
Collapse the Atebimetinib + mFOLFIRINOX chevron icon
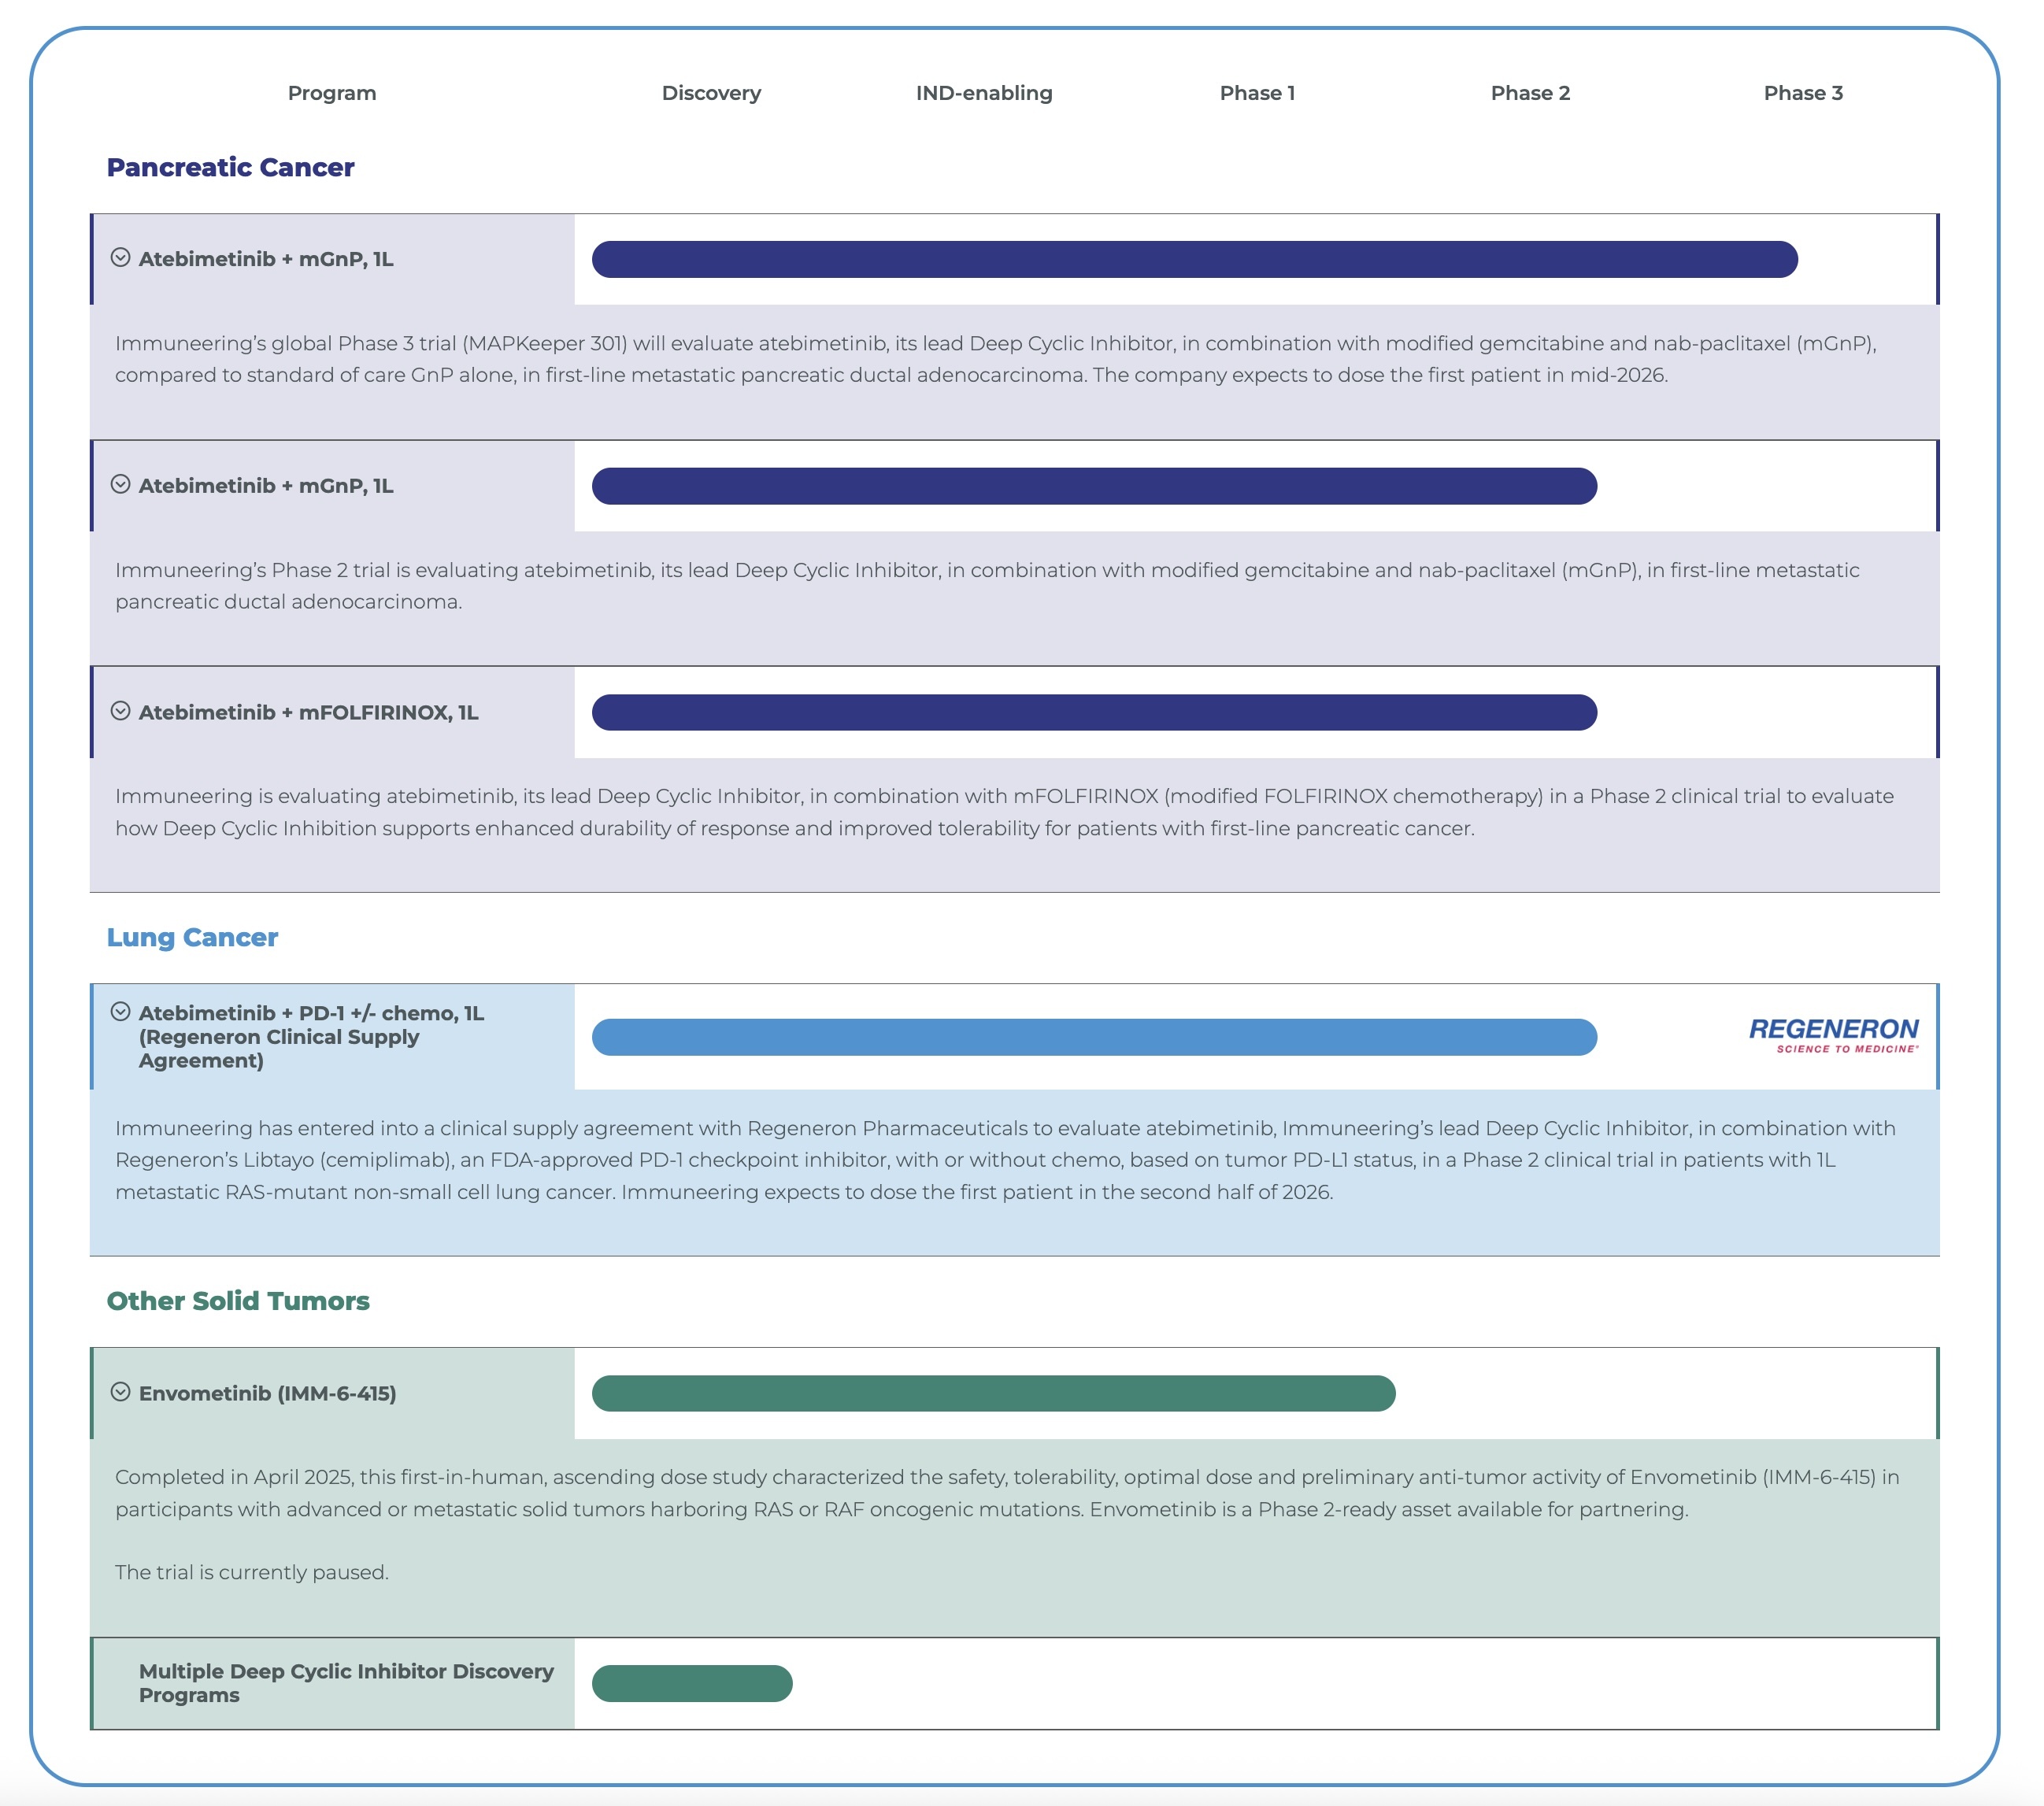tap(120, 711)
